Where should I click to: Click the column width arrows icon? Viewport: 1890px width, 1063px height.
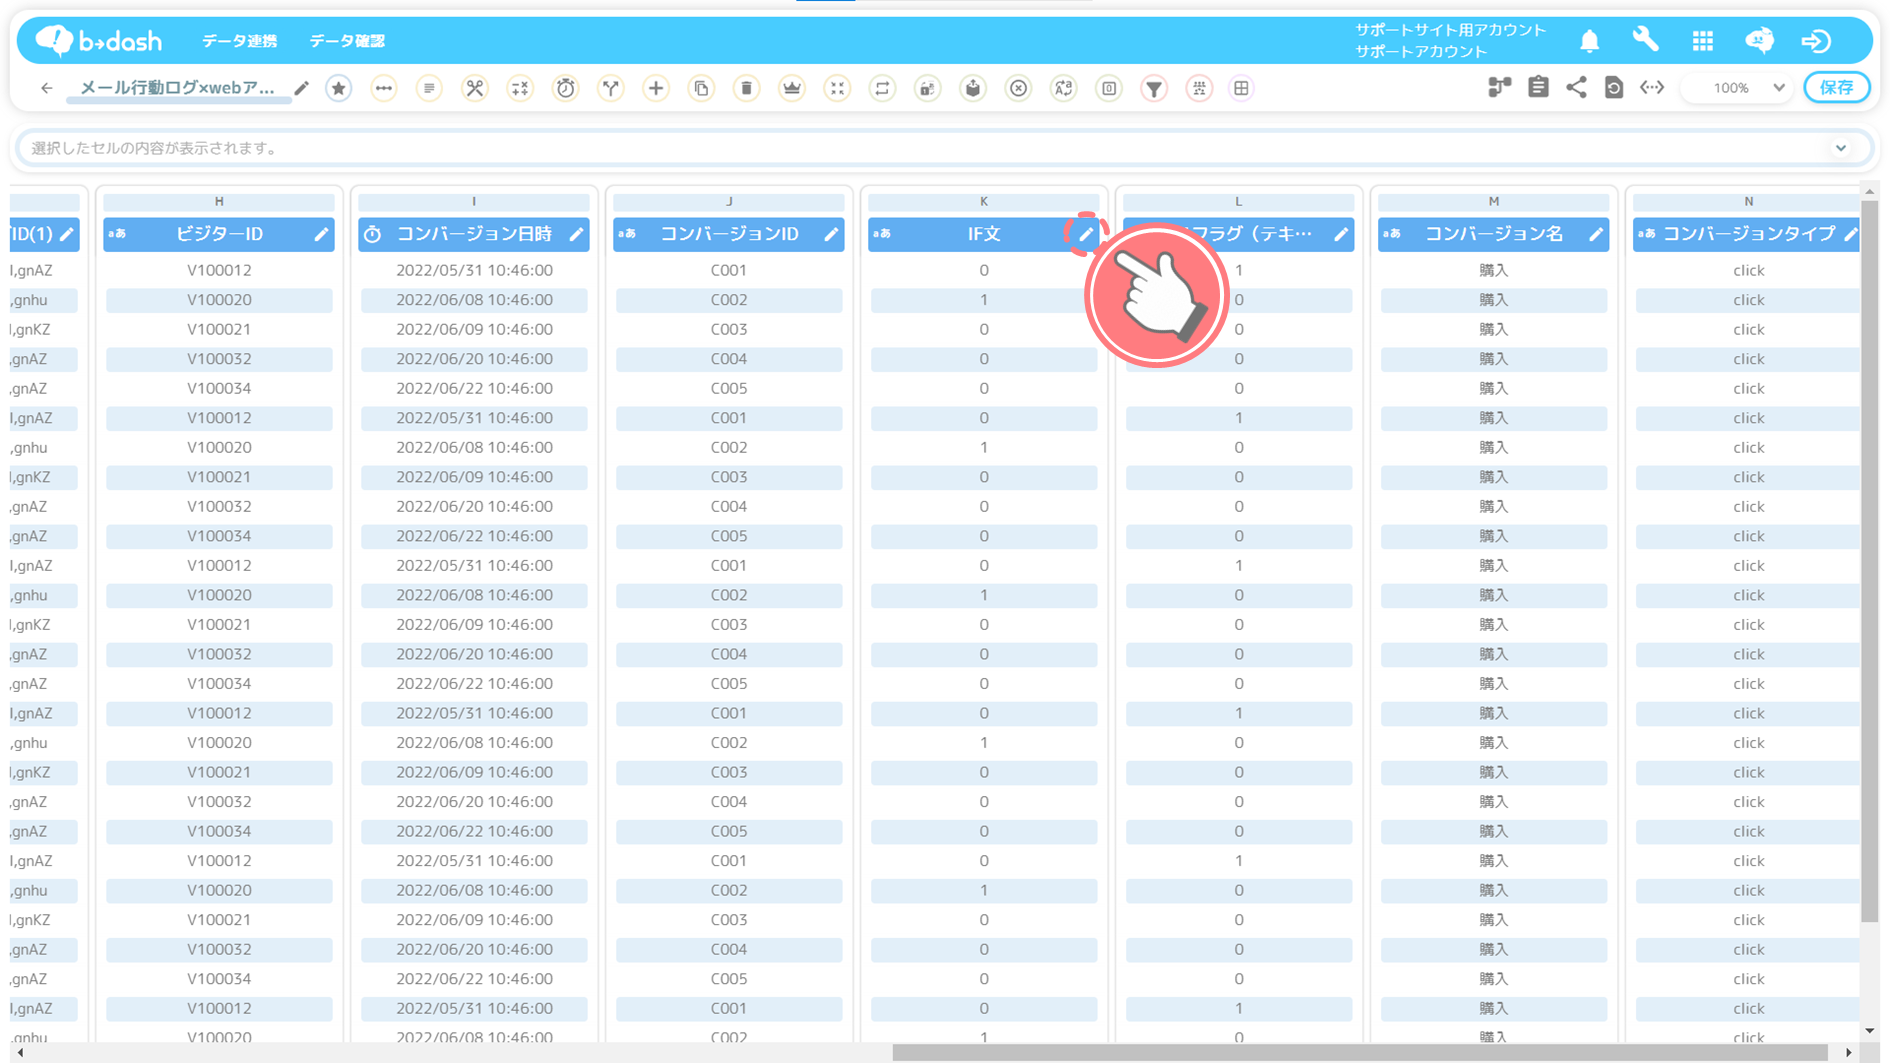tap(1652, 88)
